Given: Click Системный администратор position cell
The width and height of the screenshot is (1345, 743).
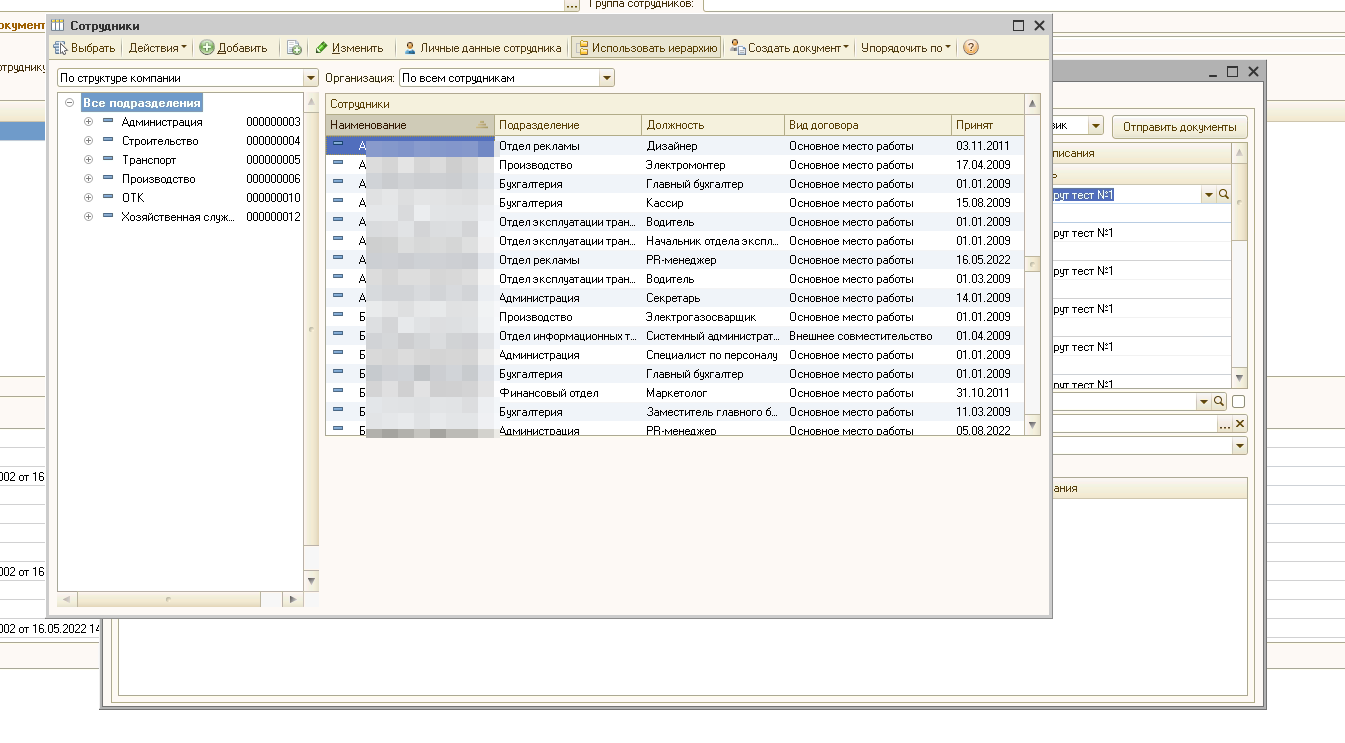Looking at the screenshot, I should [x=713, y=336].
